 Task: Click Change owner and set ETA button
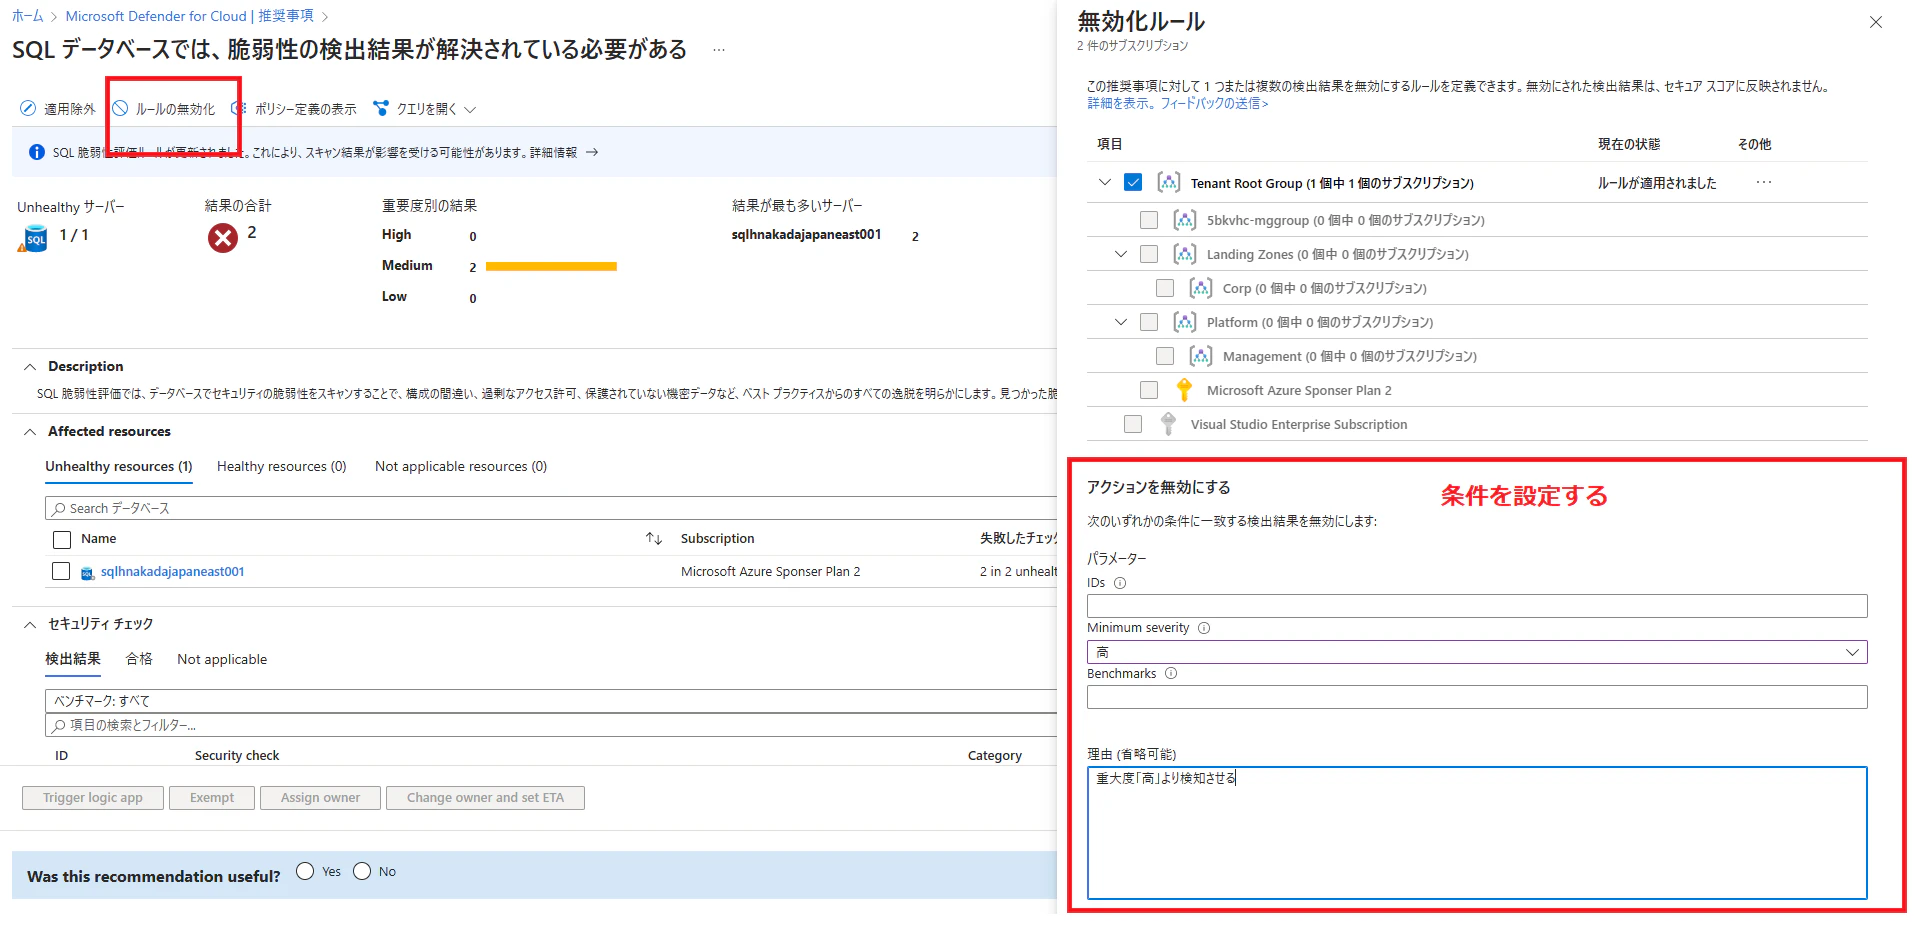485,798
